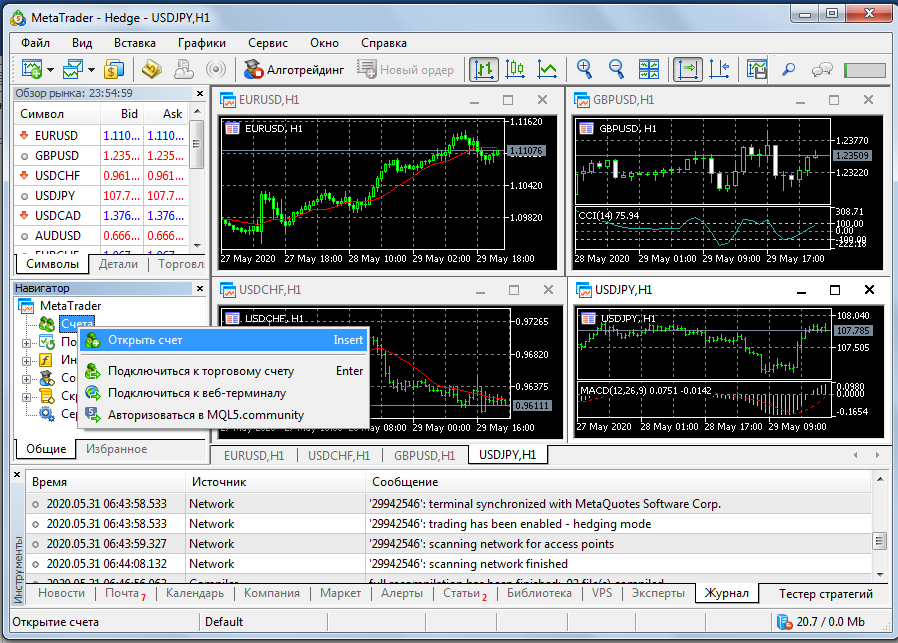Toggle chart auto scroll button

tap(687, 69)
